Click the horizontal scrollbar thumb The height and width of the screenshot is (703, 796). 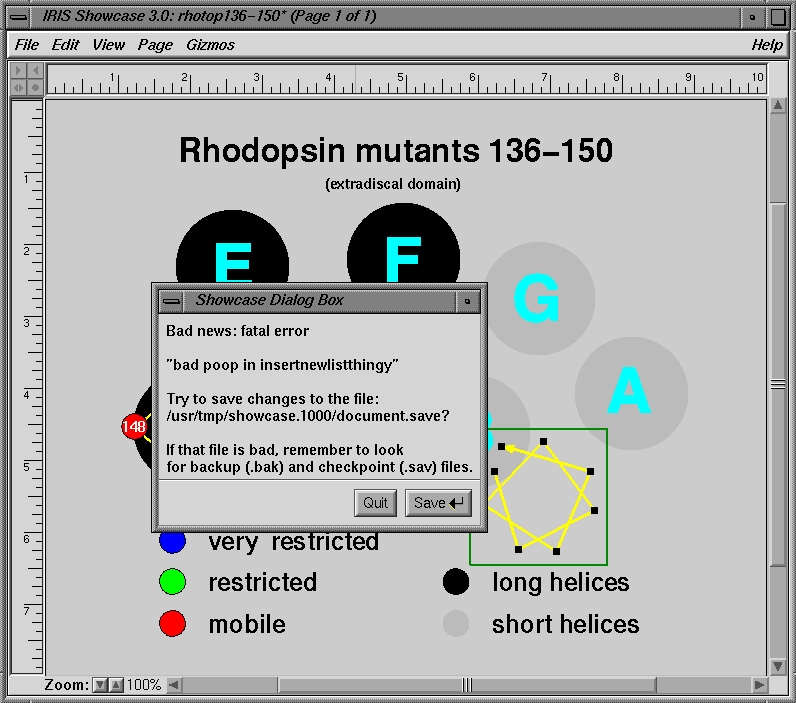467,685
